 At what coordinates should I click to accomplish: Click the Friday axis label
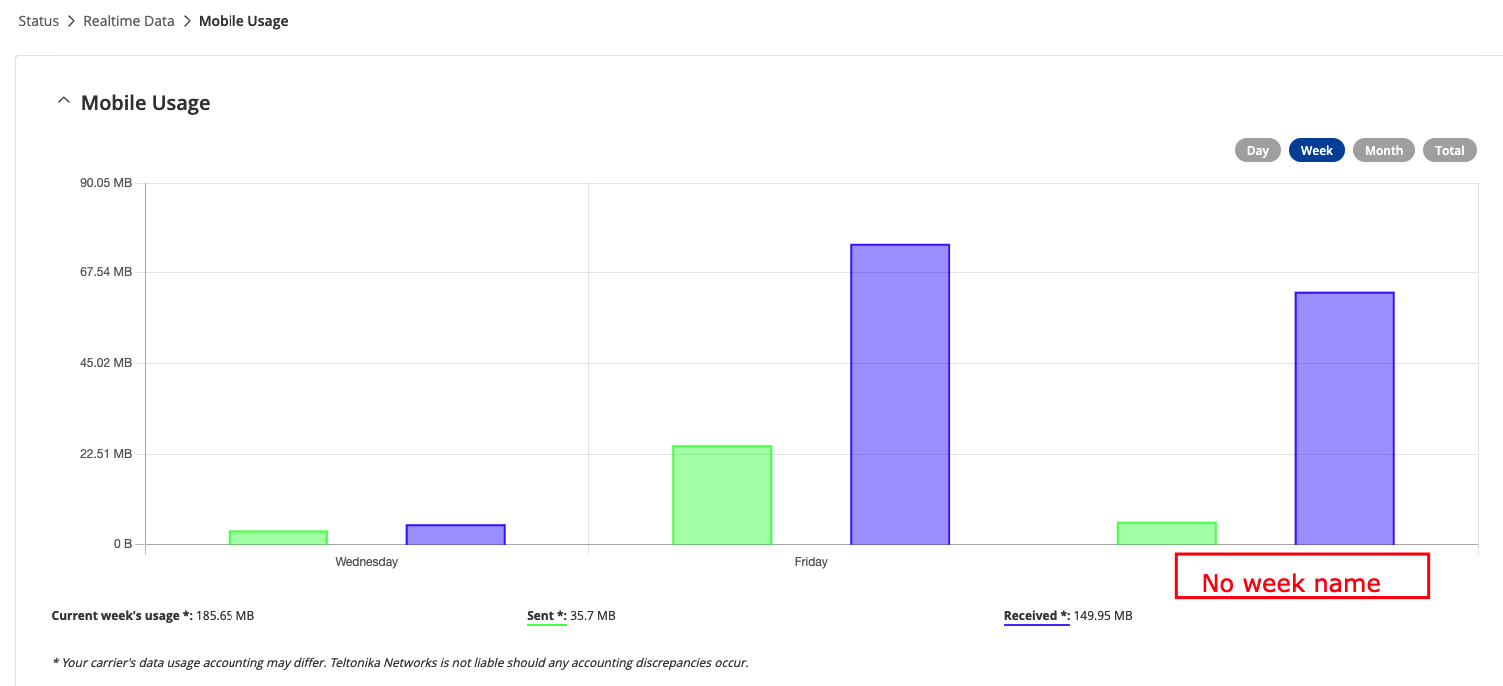click(811, 562)
